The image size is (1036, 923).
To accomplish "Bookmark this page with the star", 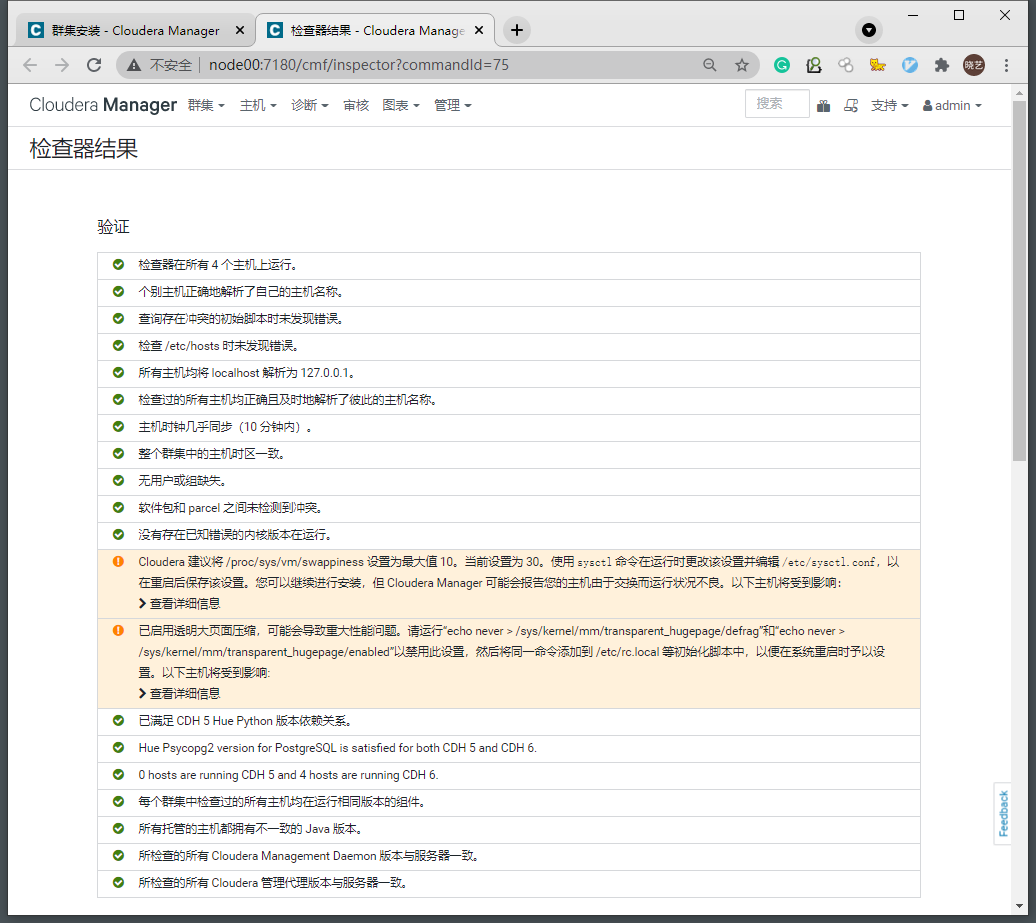I will click(742, 65).
